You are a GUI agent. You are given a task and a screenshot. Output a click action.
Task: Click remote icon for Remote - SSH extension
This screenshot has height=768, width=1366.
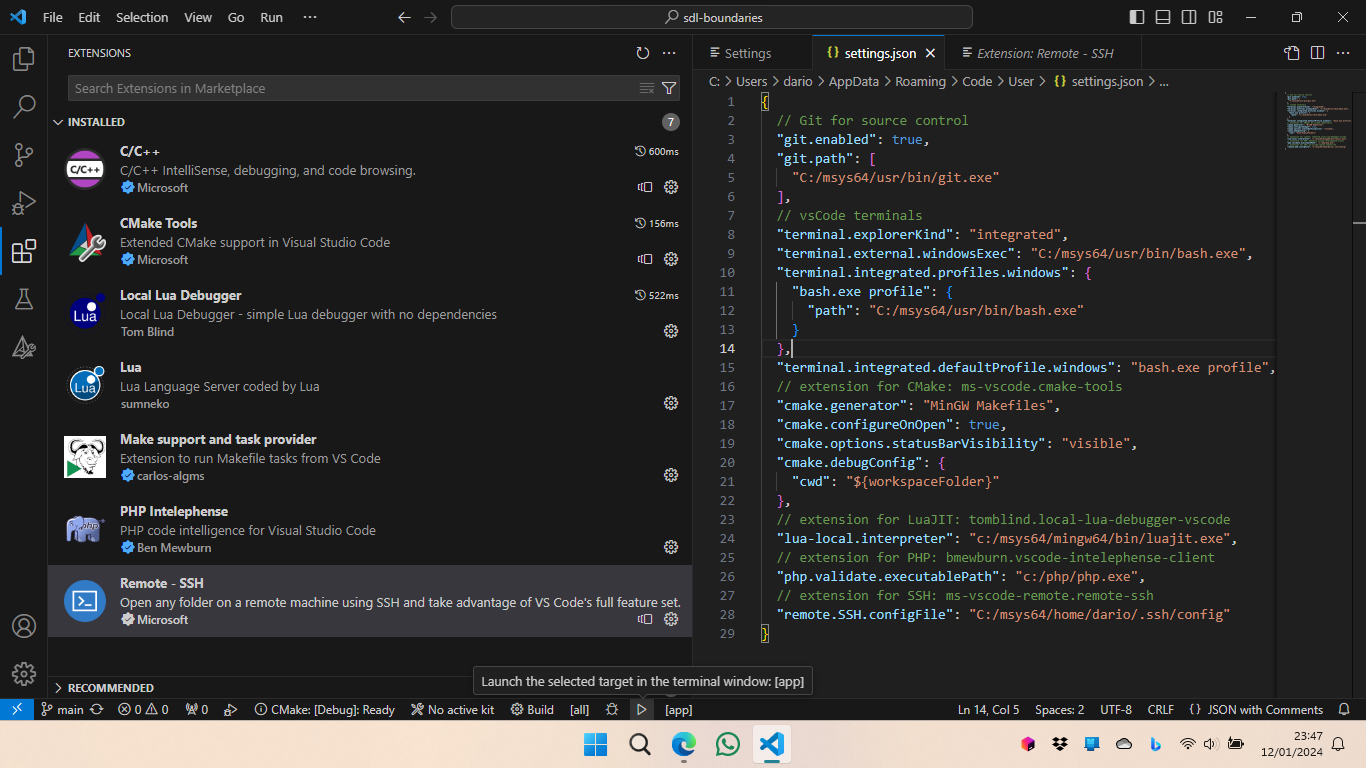click(645, 619)
